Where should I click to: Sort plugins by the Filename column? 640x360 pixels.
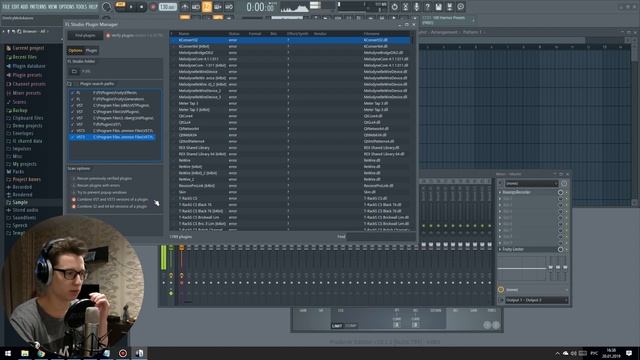click(371, 33)
